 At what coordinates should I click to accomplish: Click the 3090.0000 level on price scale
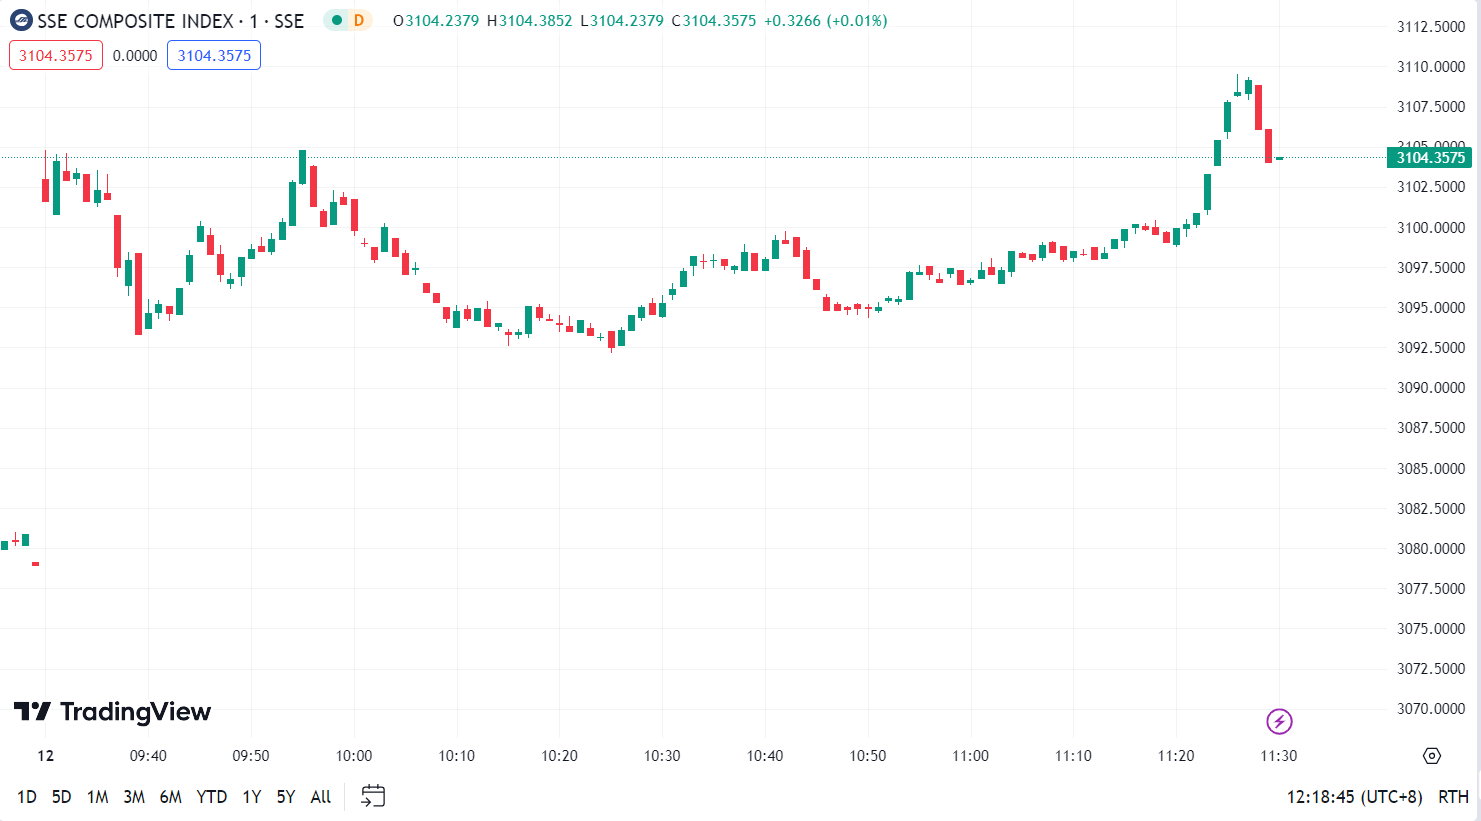[x=1430, y=388]
